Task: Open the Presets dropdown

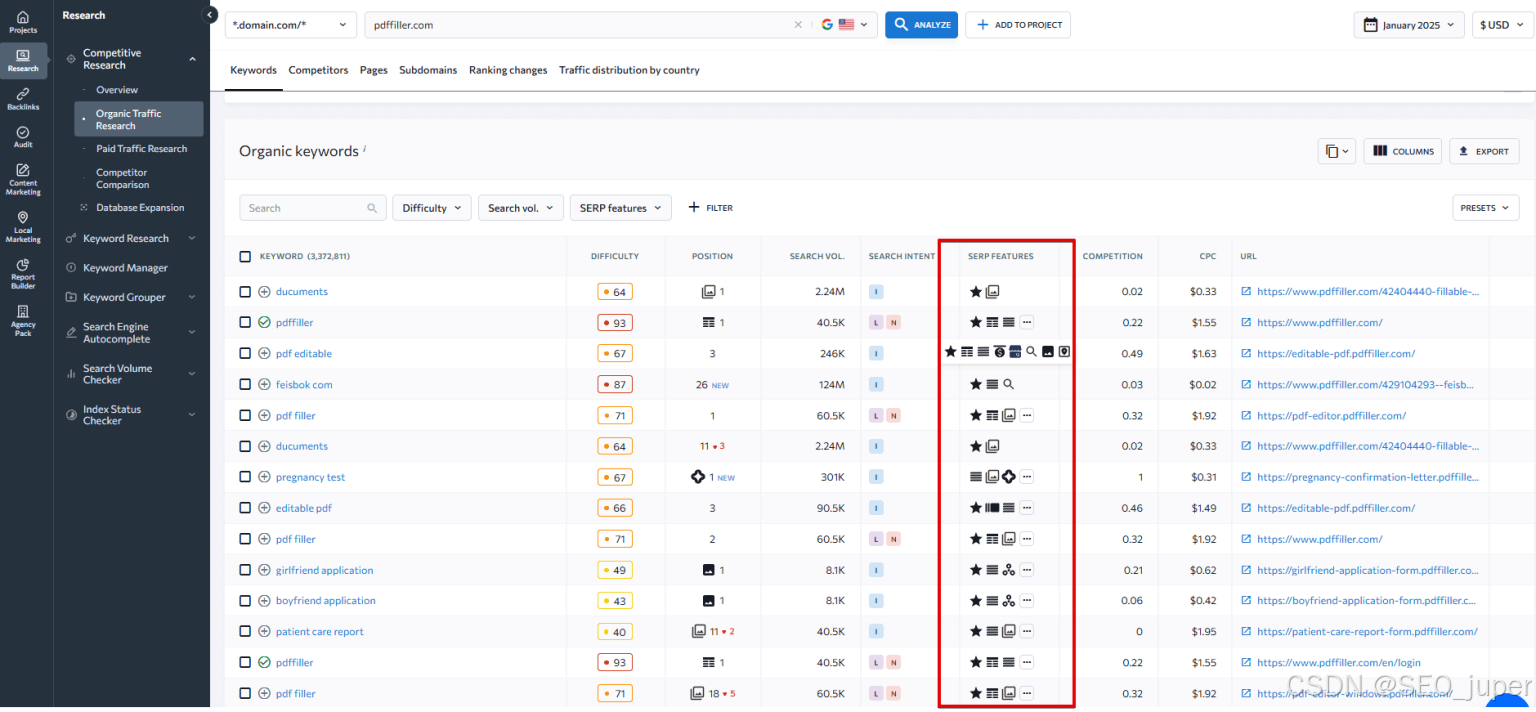Action: pos(1485,208)
